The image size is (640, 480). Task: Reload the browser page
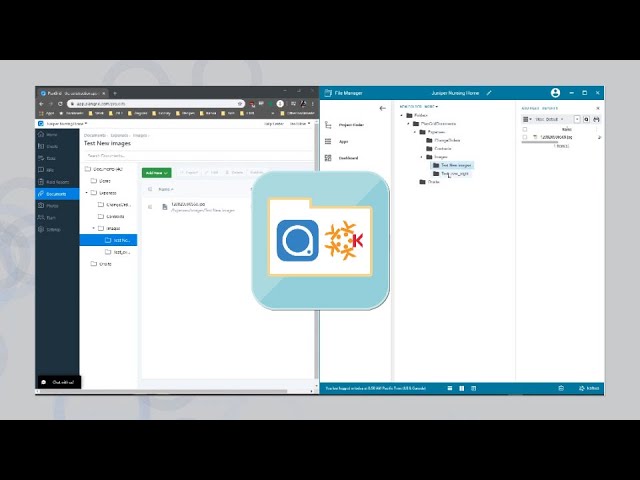pos(60,104)
